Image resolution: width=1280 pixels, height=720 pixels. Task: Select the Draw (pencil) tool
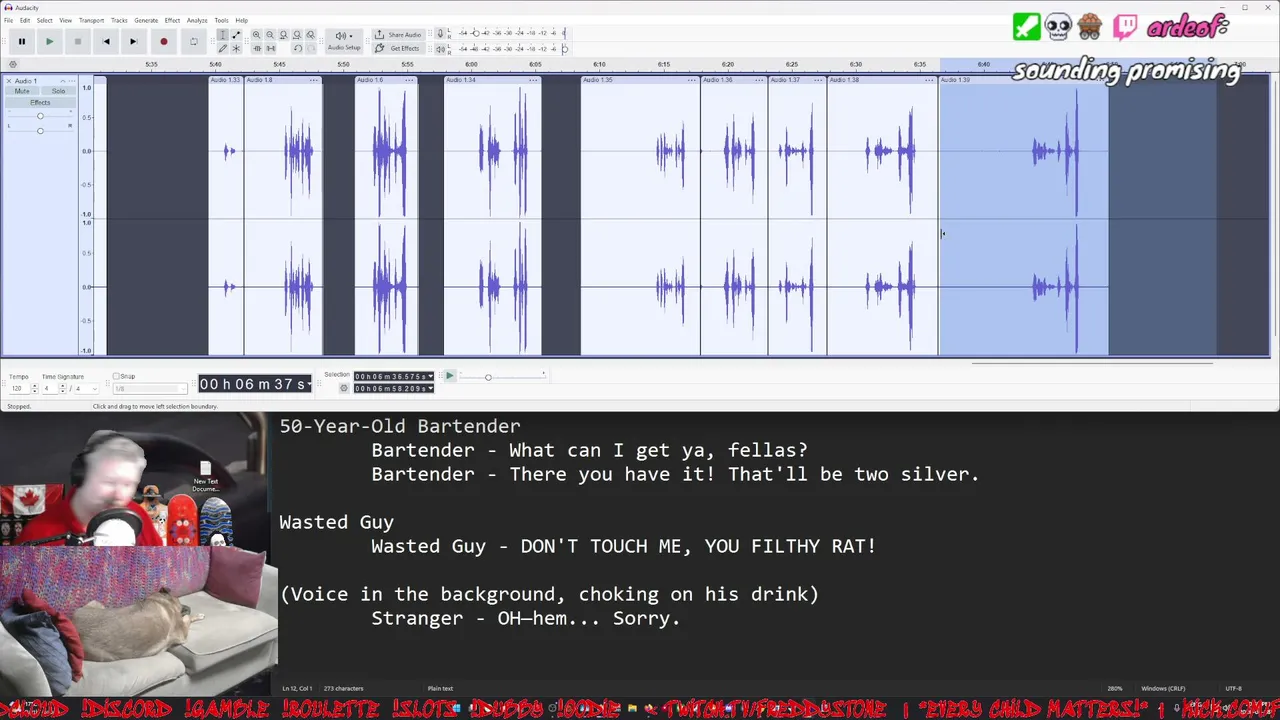(x=223, y=48)
